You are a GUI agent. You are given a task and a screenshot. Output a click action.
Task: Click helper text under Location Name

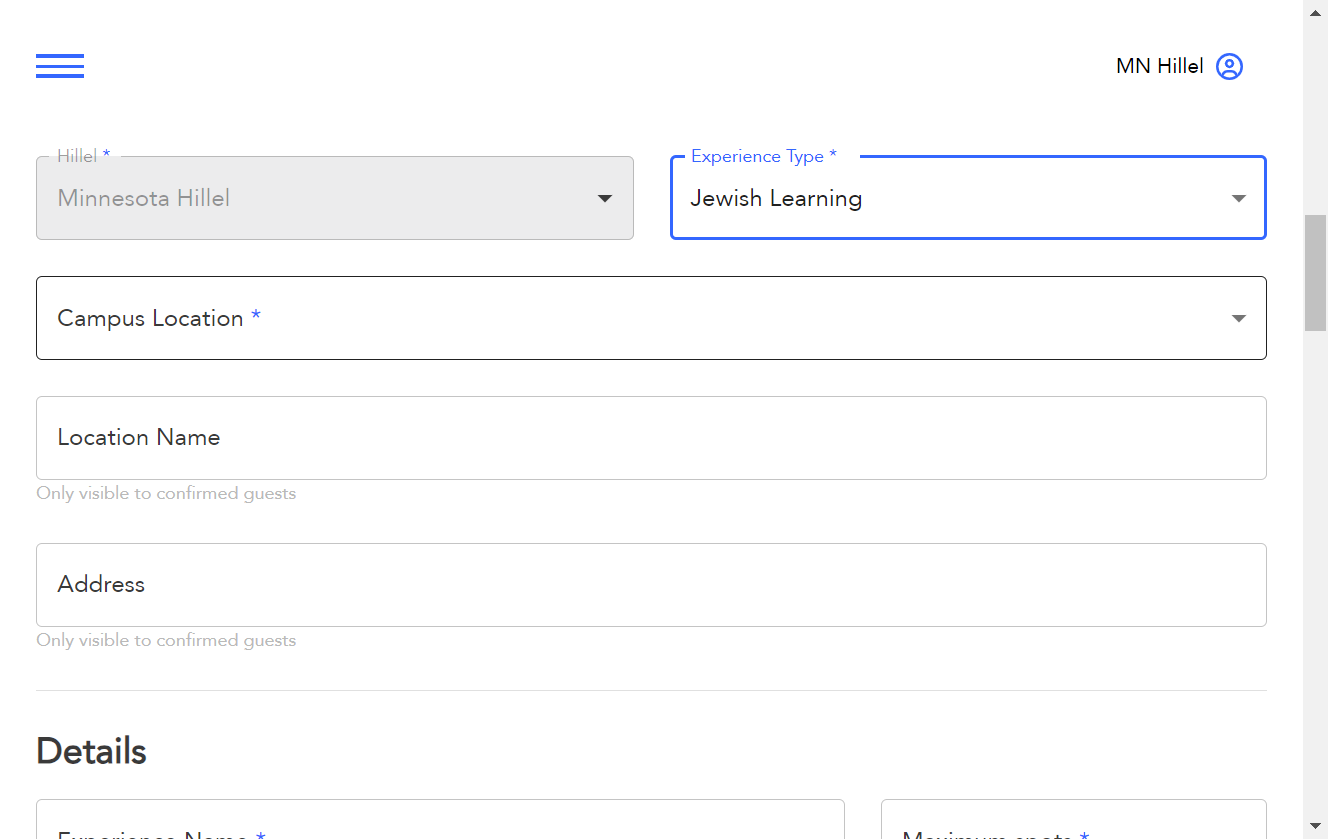(166, 493)
